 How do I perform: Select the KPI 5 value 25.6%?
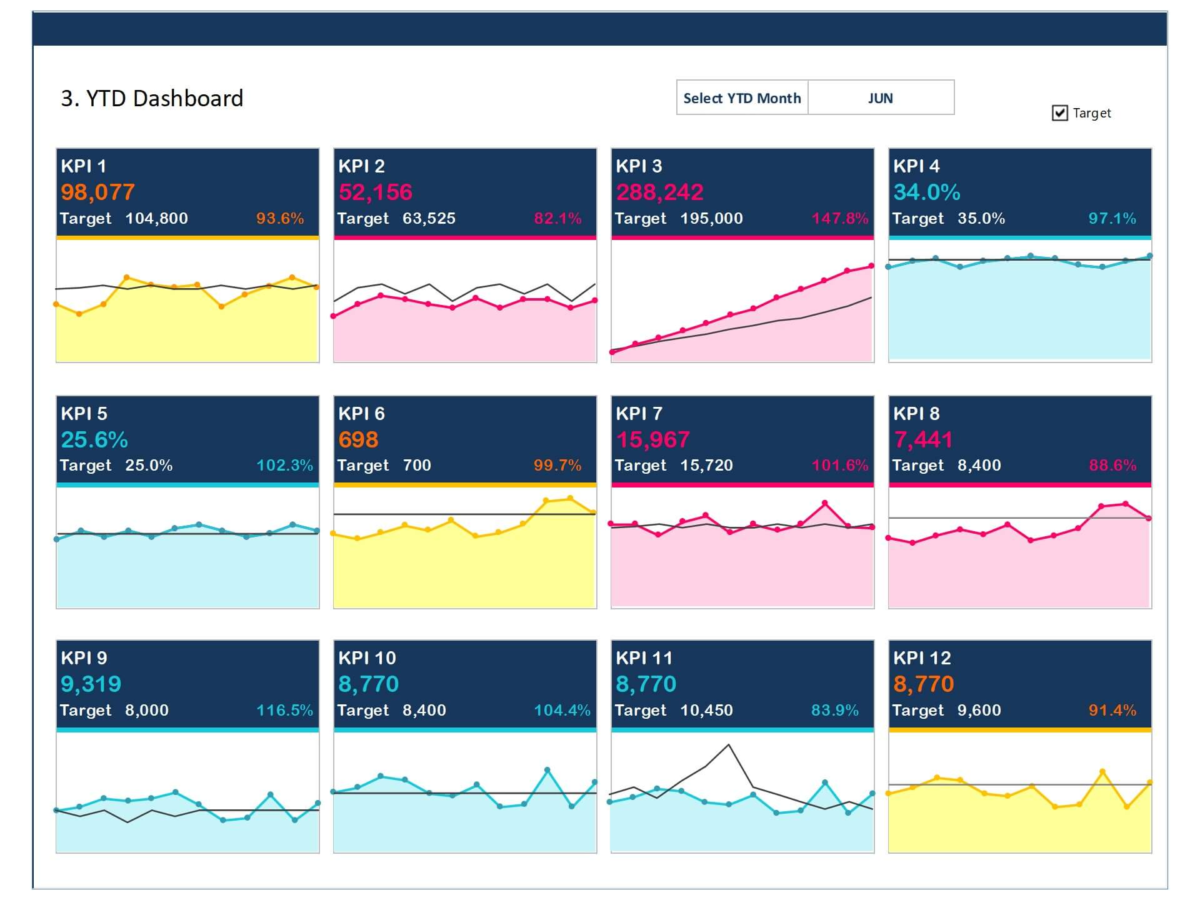point(94,439)
